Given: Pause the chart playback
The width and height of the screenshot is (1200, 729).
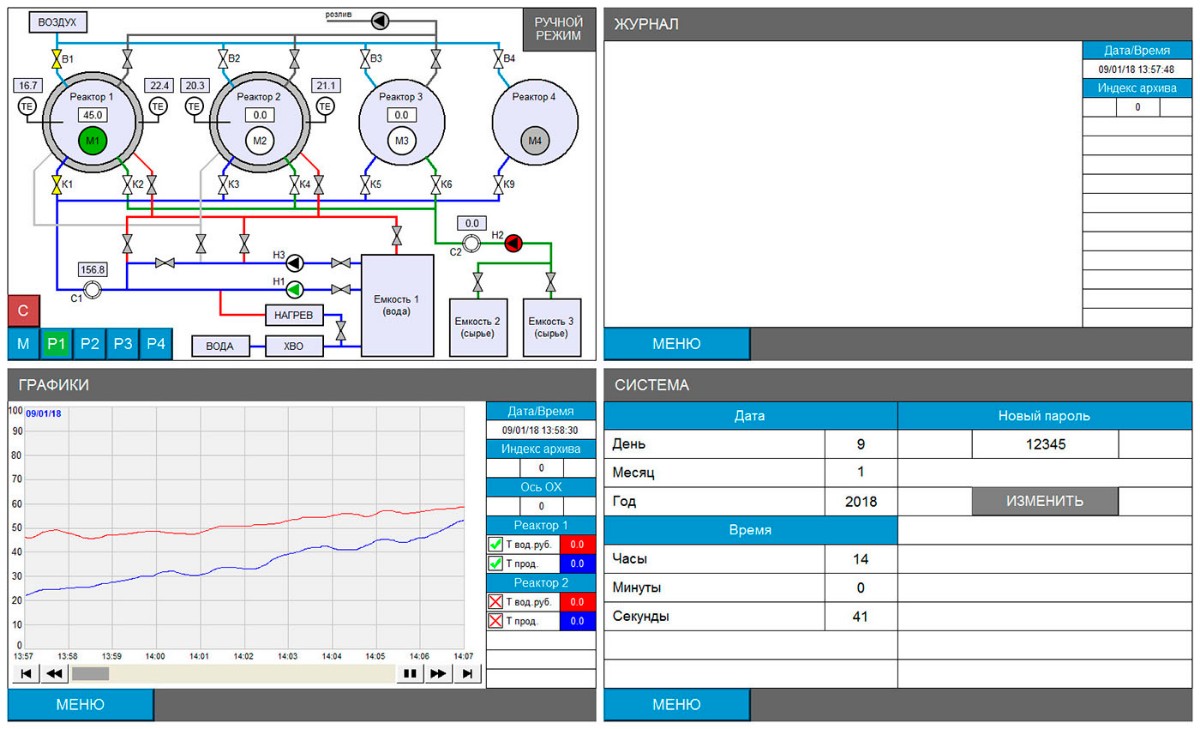Looking at the screenshot, I should (x=409, y=674).
